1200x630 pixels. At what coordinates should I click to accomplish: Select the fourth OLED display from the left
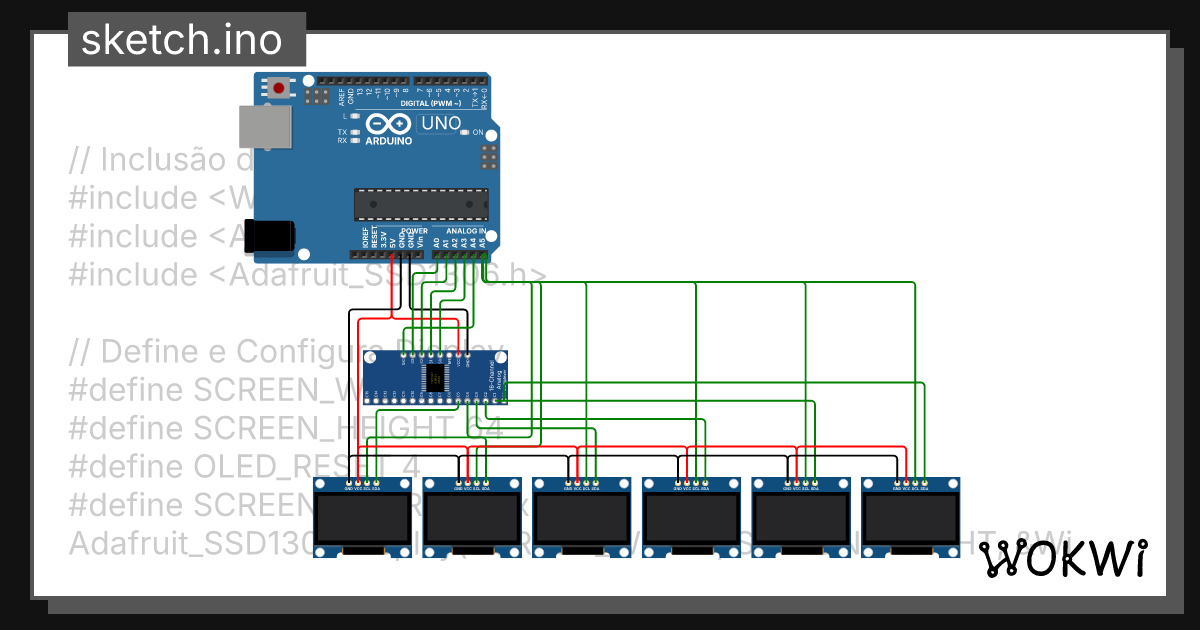[692, 517]
